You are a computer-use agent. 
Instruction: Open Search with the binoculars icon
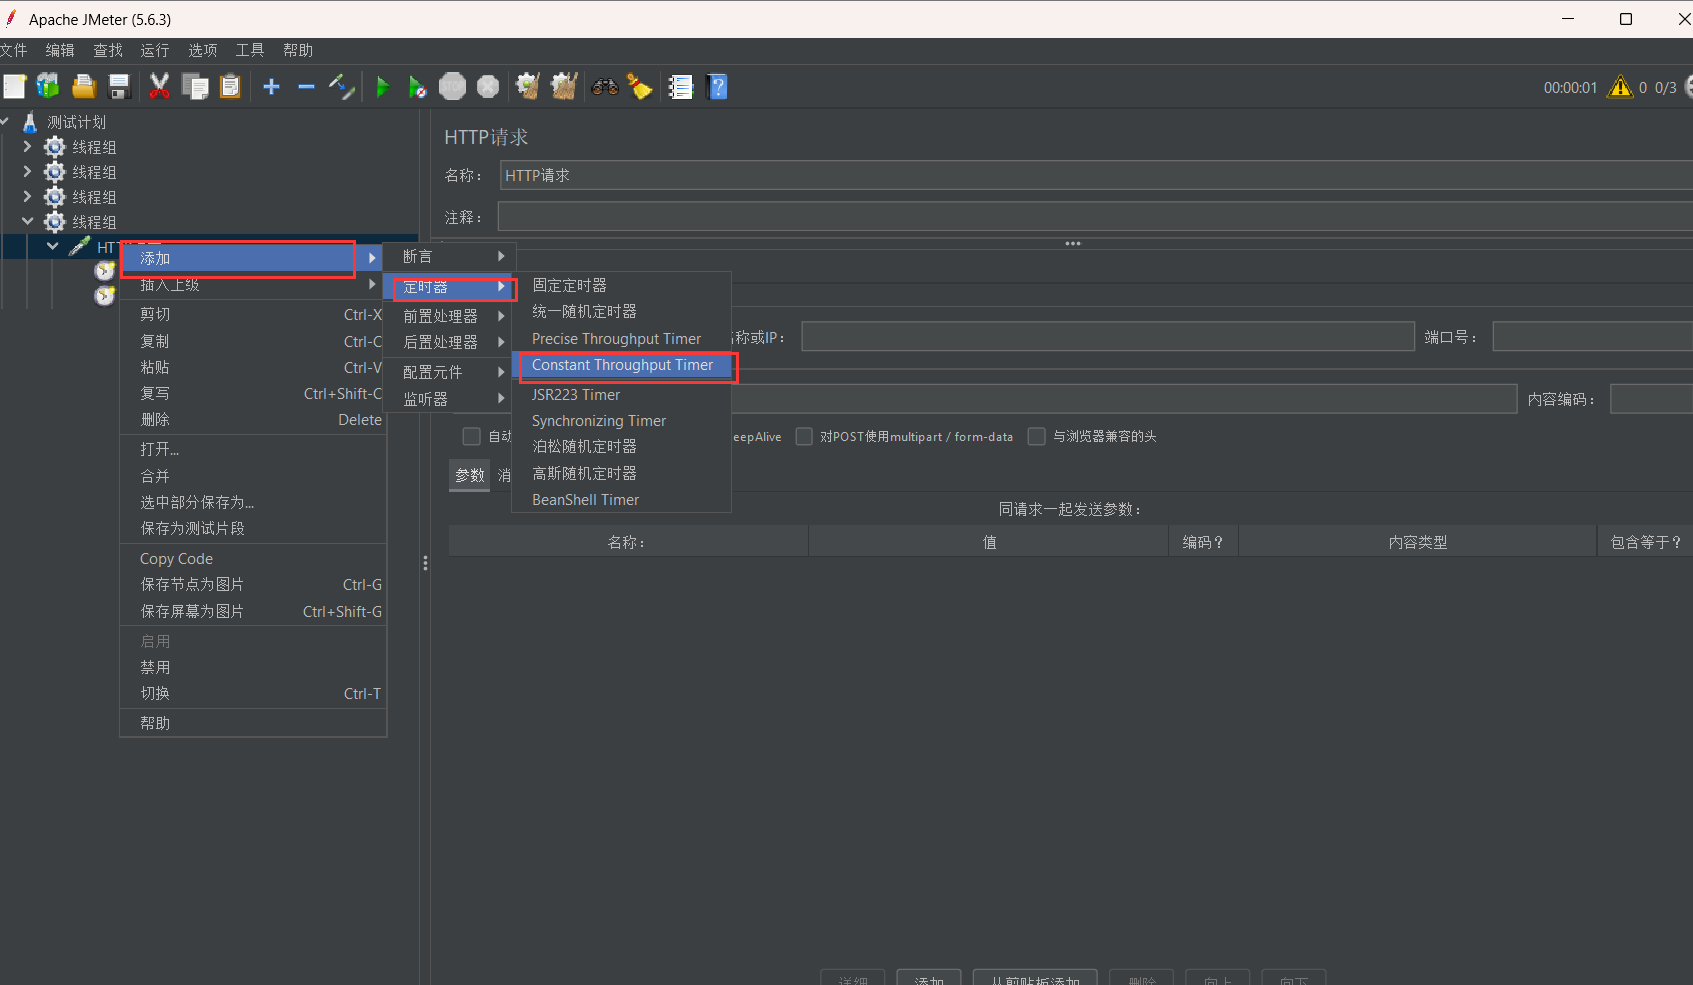pyautogui.click(x=605, y=87)
